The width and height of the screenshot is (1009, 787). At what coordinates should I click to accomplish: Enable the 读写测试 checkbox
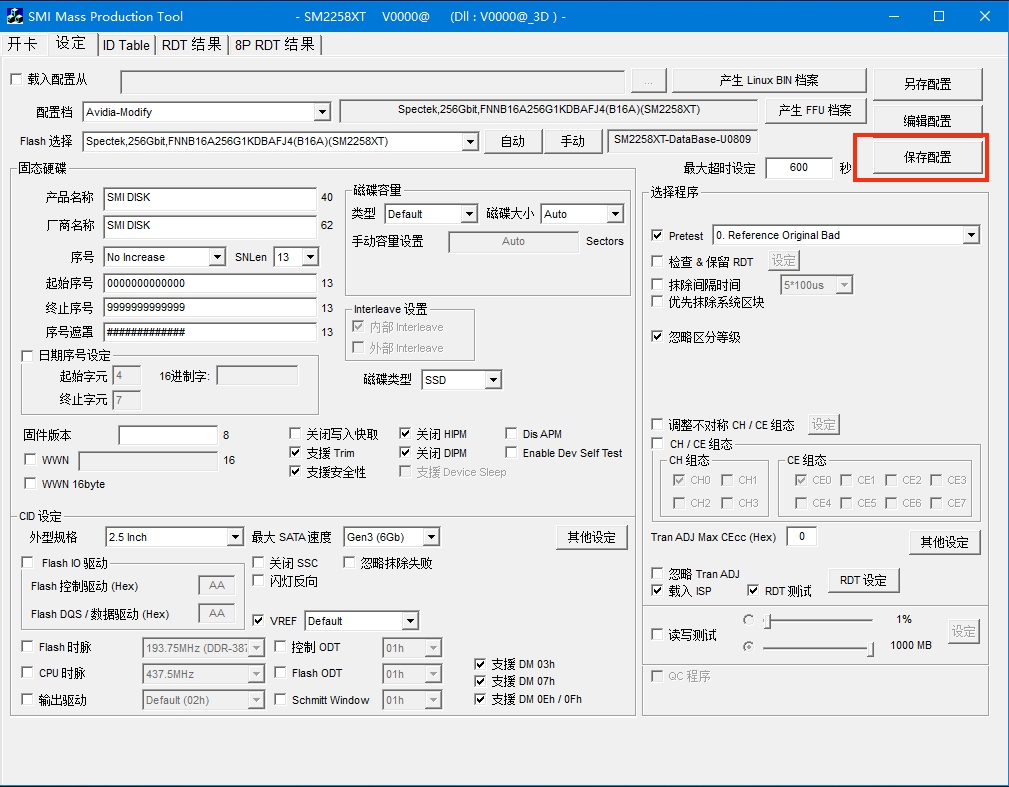tap(657, 634)
